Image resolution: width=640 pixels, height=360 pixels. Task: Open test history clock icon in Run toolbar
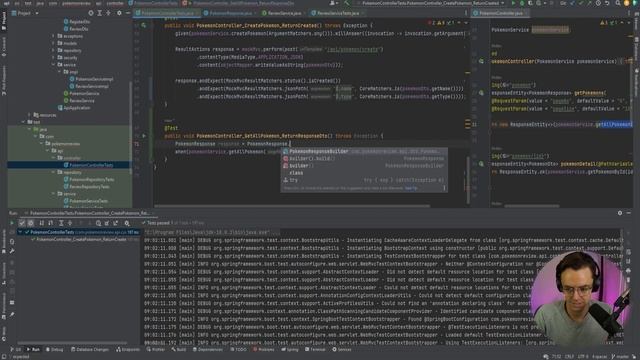point(98,223)
